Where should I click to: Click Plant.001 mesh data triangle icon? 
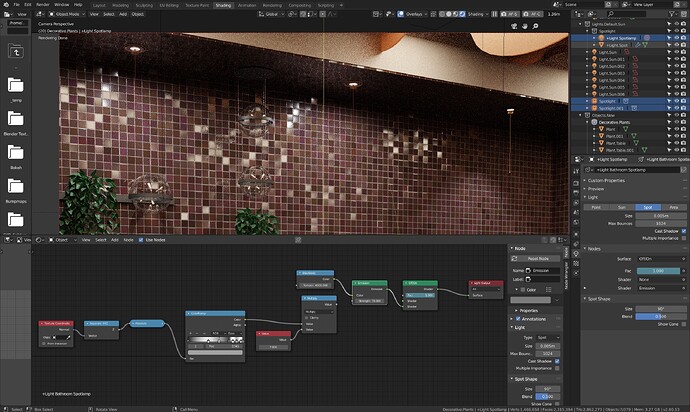[x=634, y=136]
